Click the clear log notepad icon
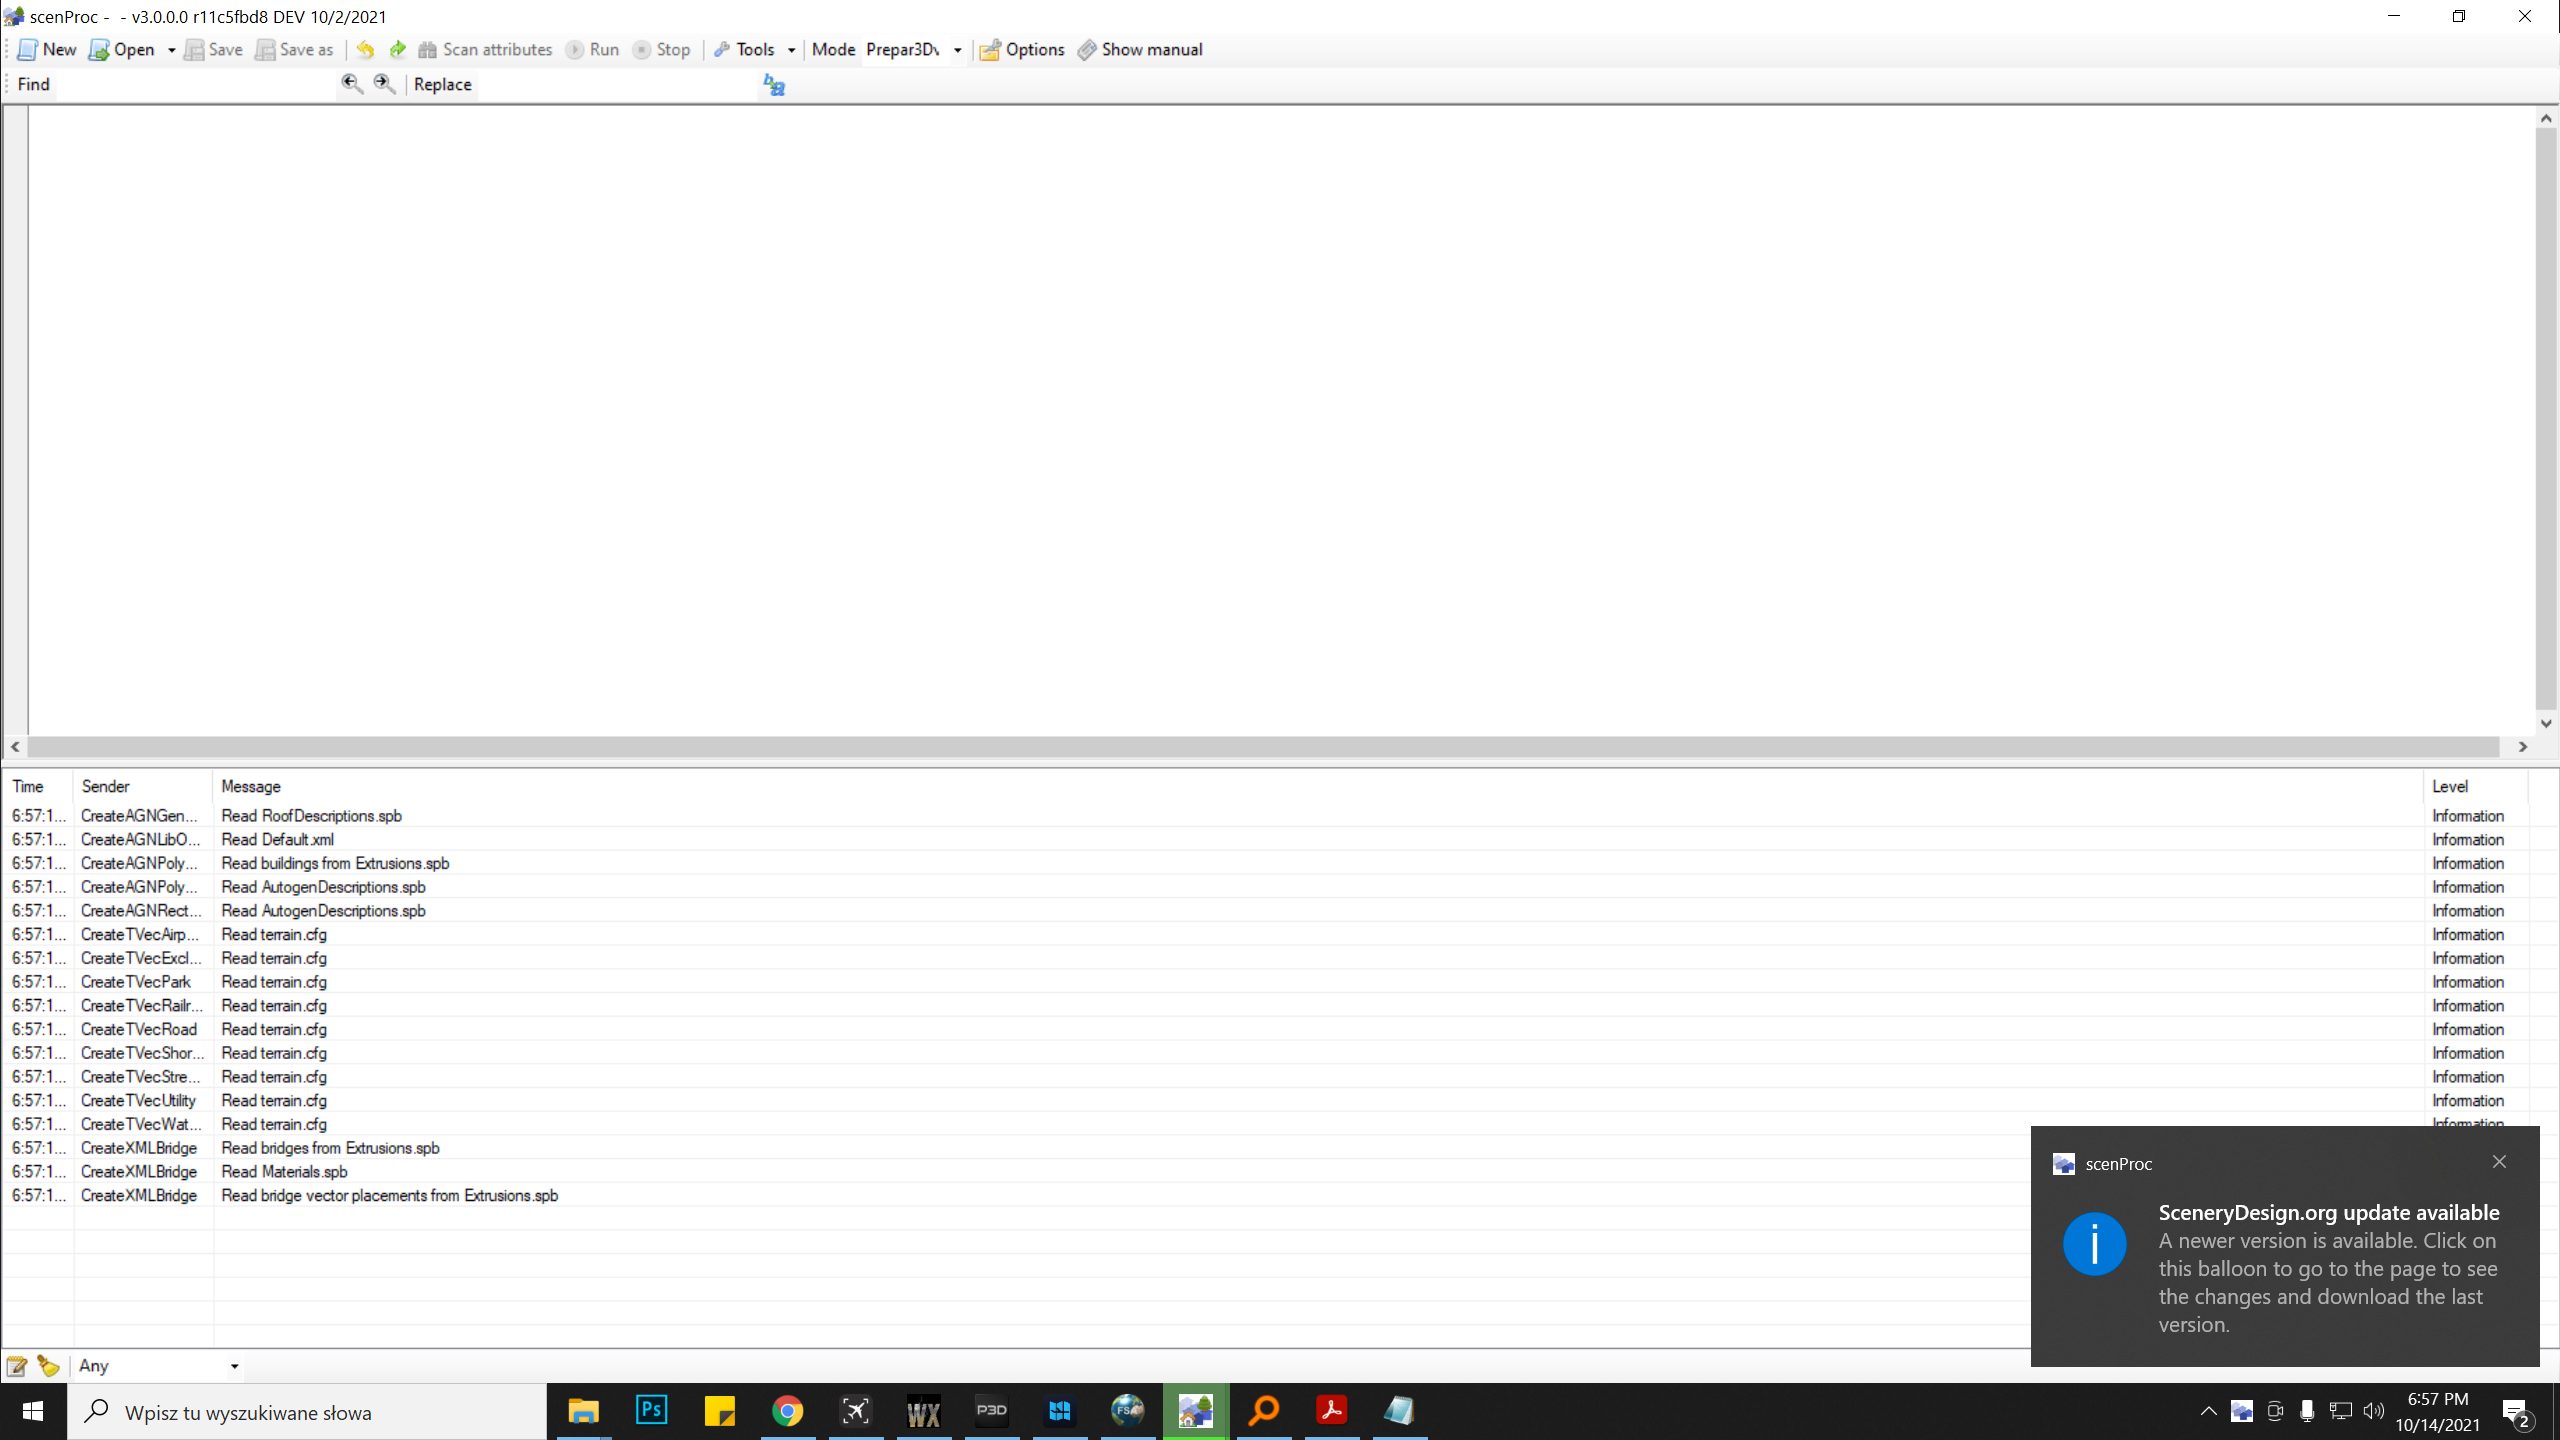Screen dimensions: 2560x1440 [17, 1366]
